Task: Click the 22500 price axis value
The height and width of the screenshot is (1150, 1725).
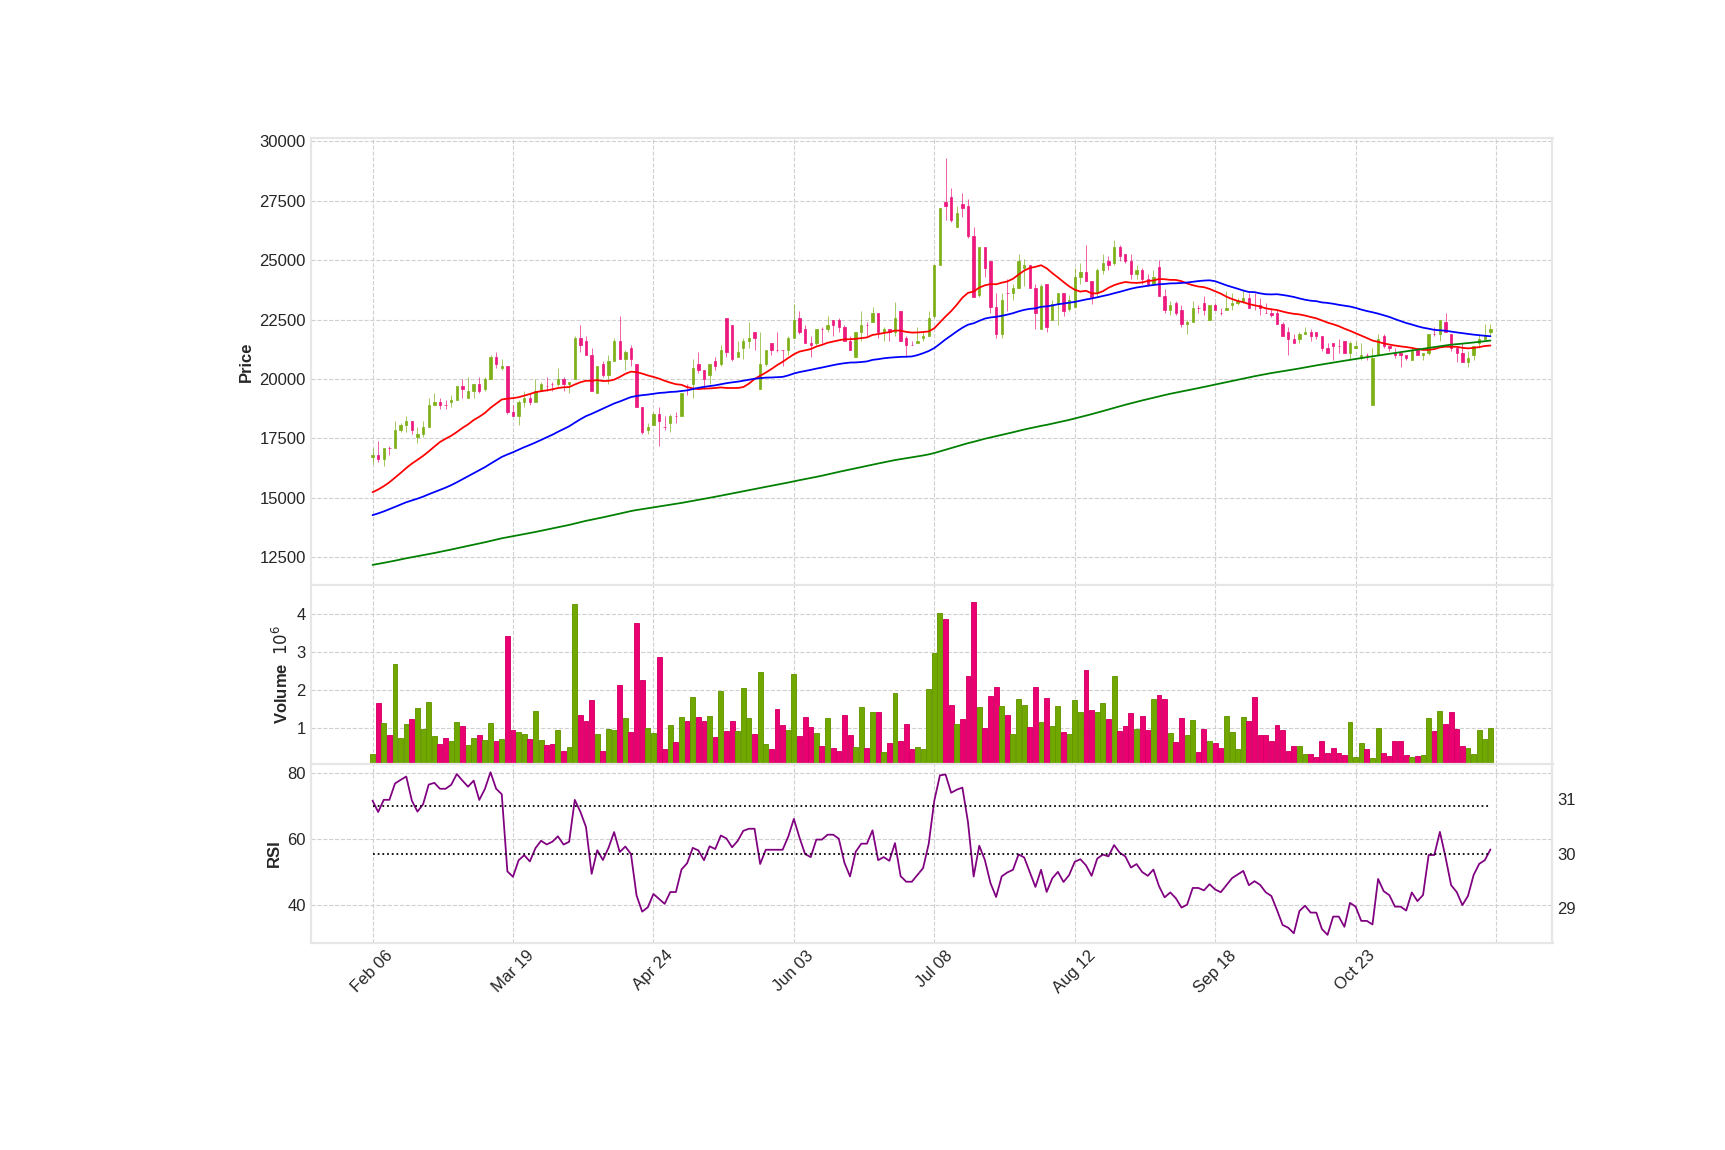Action: (282, 321)
